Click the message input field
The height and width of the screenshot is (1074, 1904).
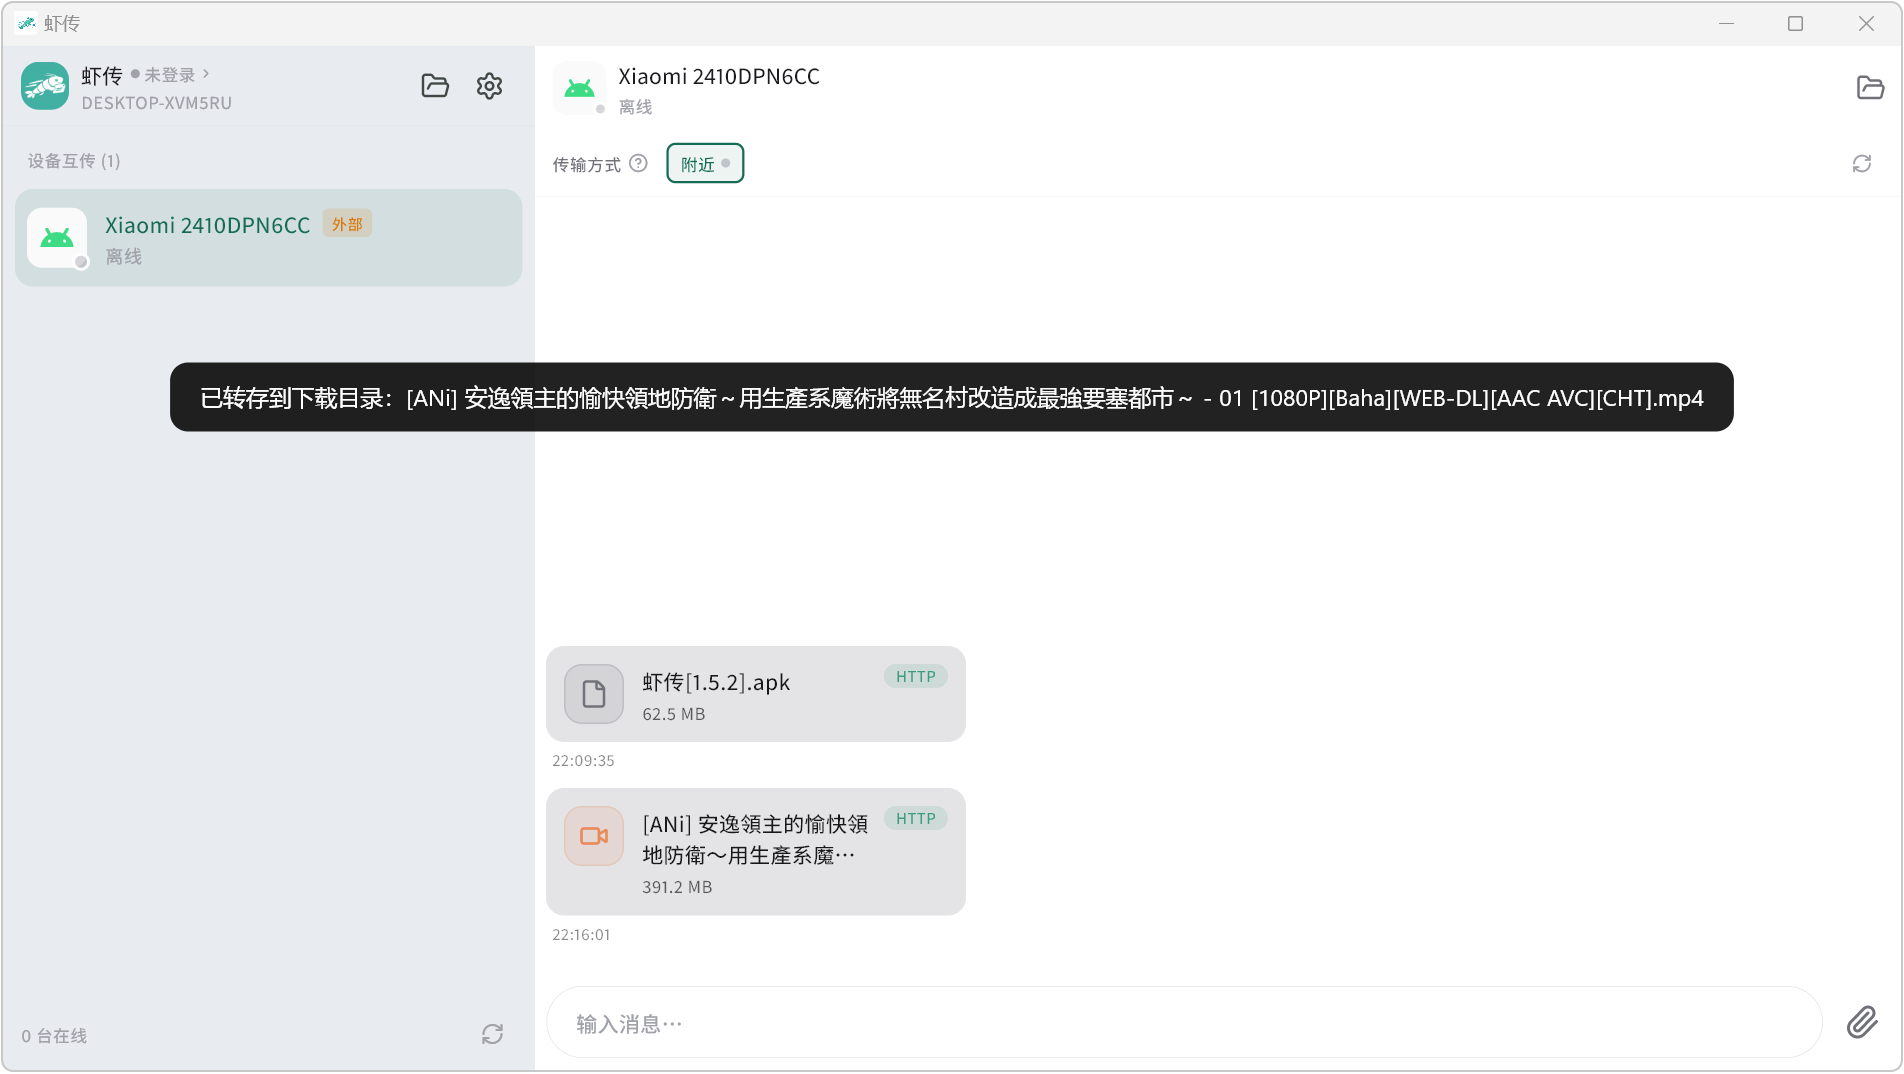coord(1184,1023)
